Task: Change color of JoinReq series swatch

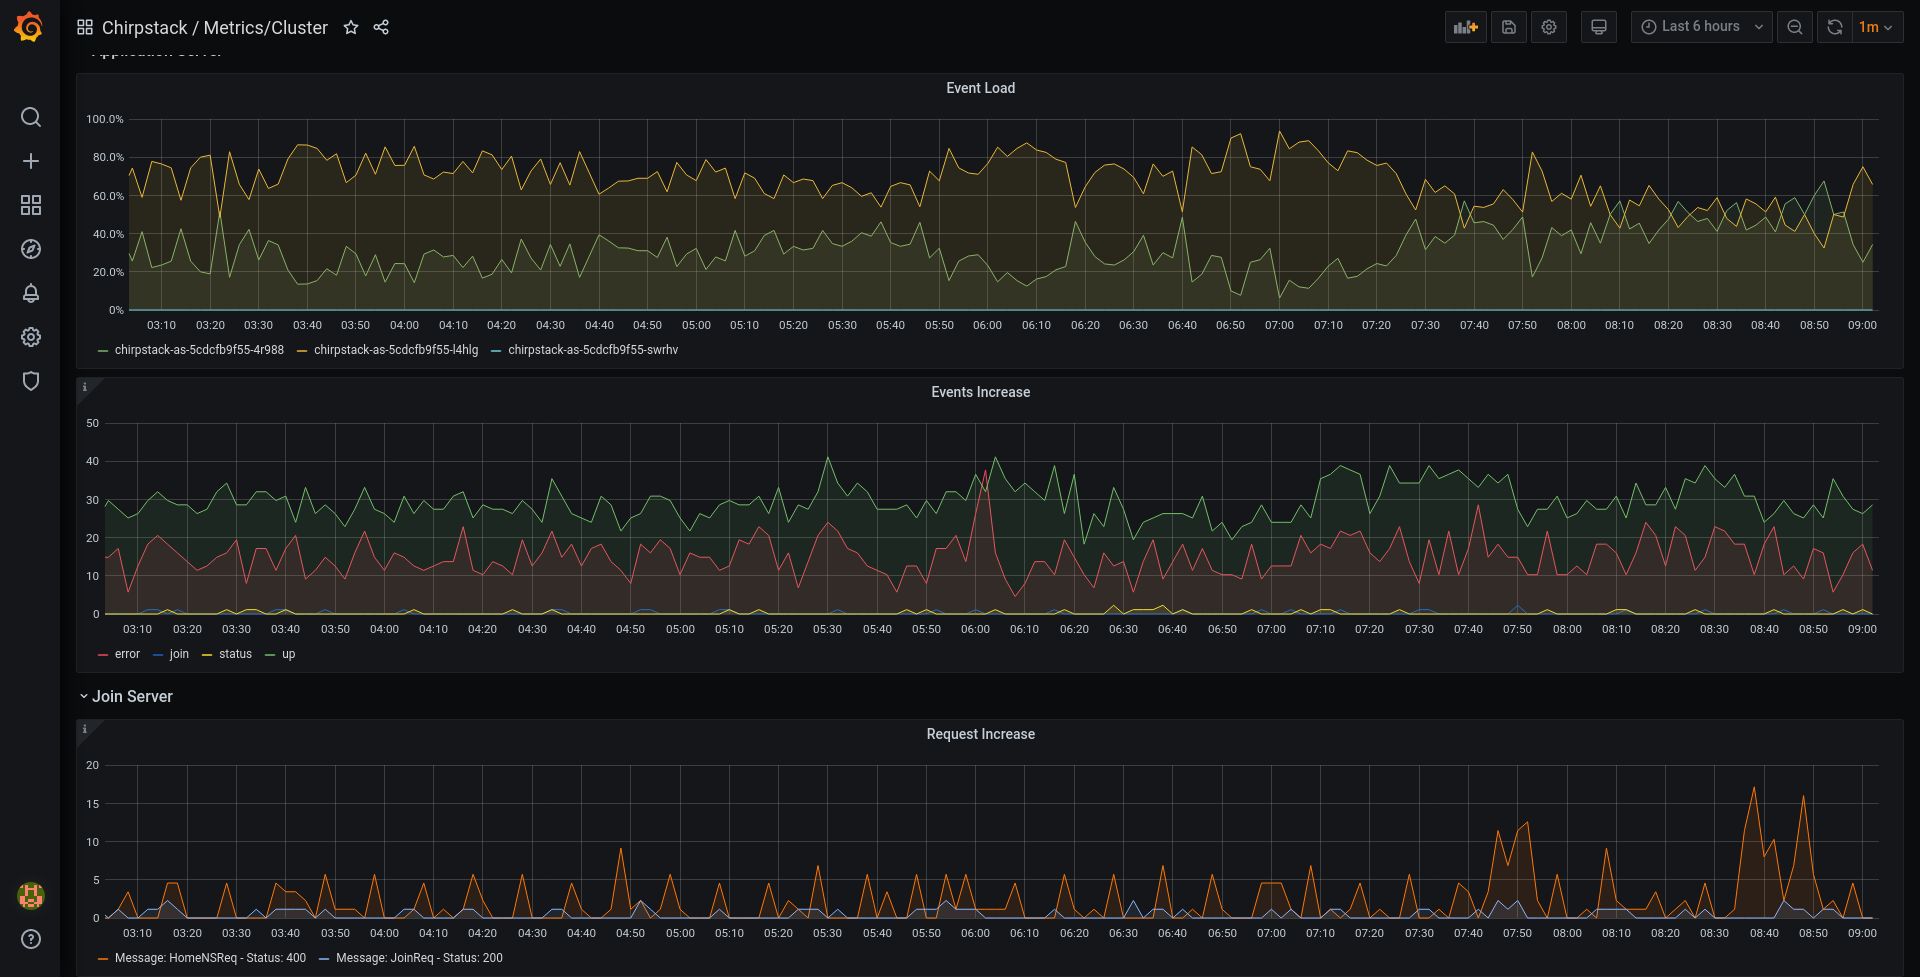Action: [324, 959]
